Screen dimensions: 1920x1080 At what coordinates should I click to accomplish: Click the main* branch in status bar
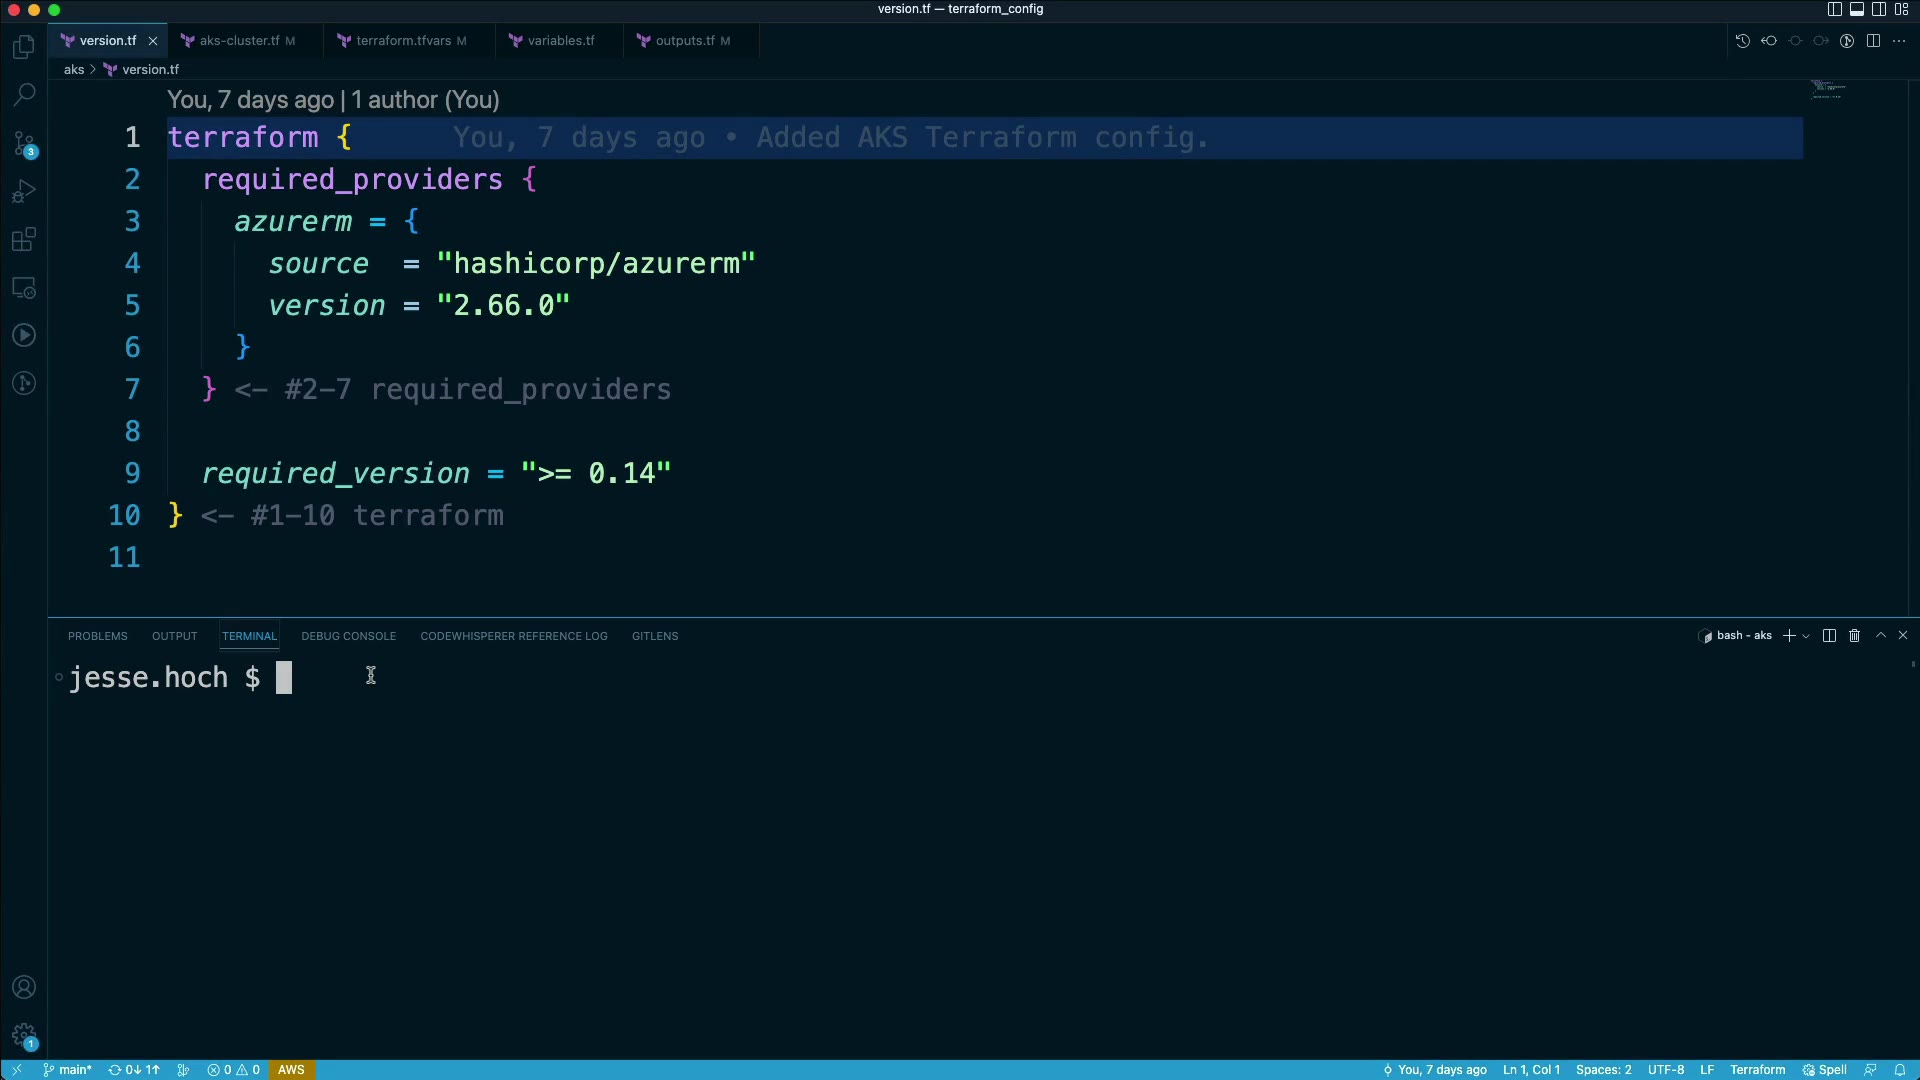click(x=68, y=1070)
